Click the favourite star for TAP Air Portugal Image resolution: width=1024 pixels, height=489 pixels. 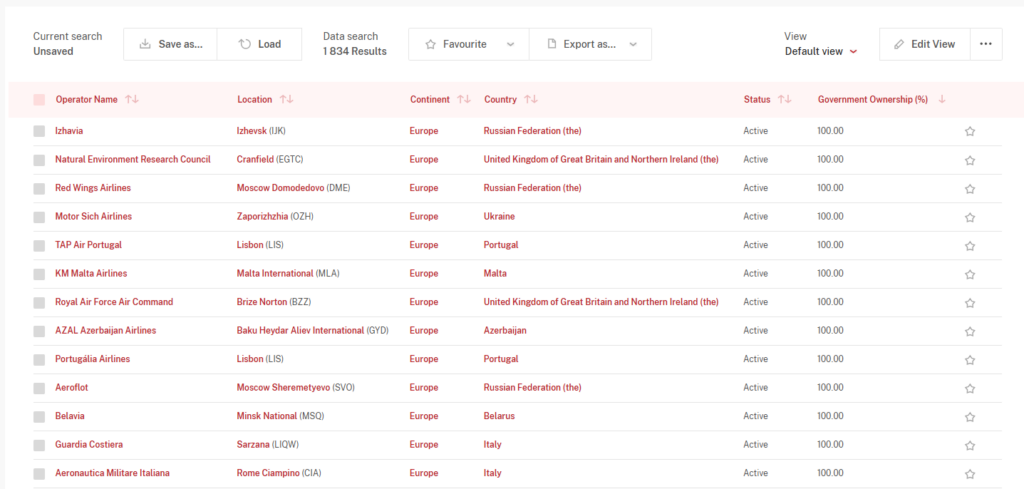point(969,245)
